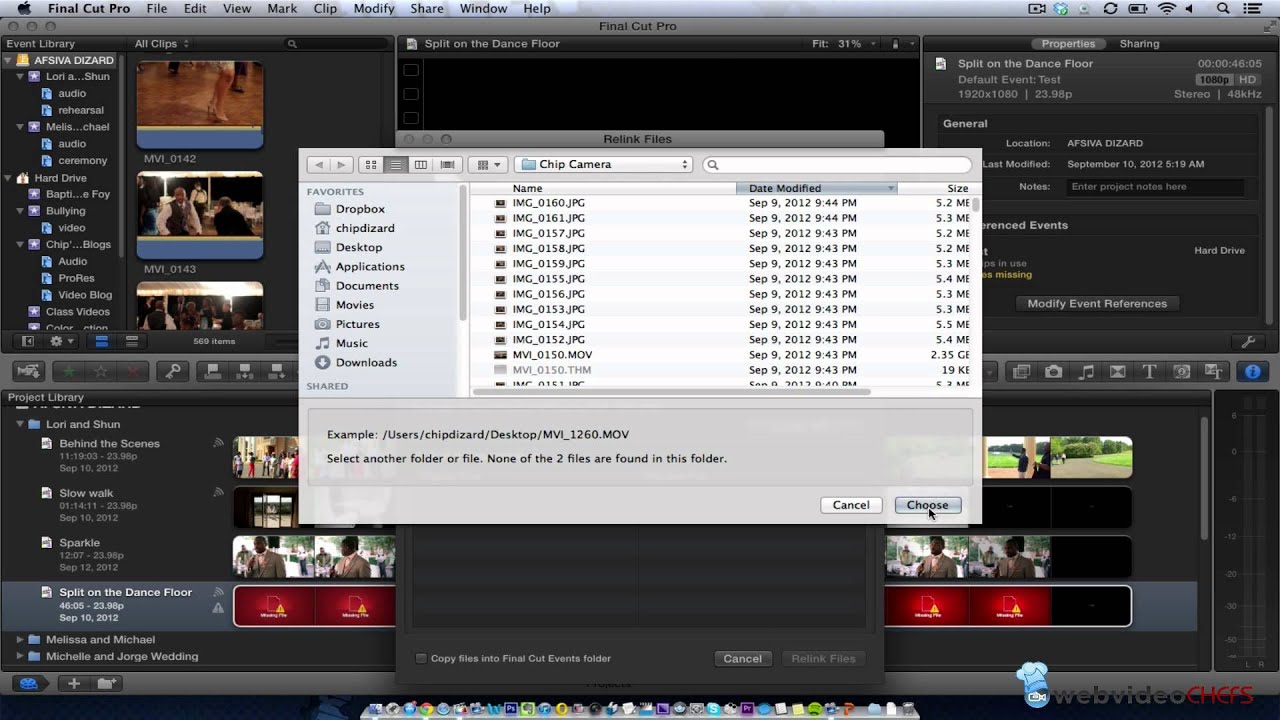Switch to list view in file dialog
Viewport: 1280px width, 720px height.
pos(396,165)
